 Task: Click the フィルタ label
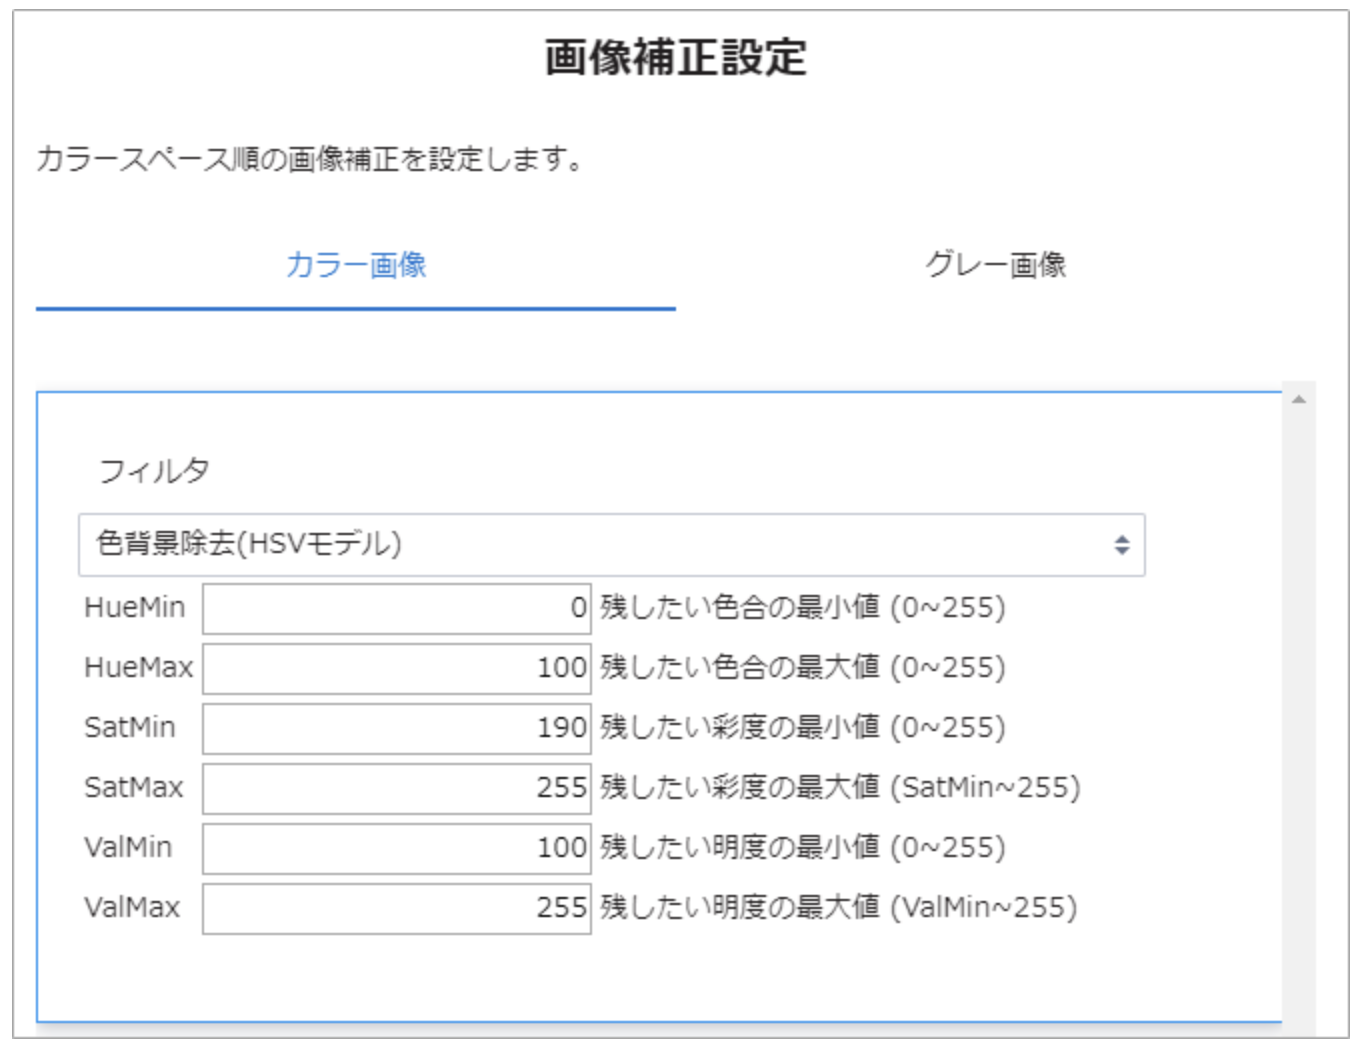pos(154,470)
